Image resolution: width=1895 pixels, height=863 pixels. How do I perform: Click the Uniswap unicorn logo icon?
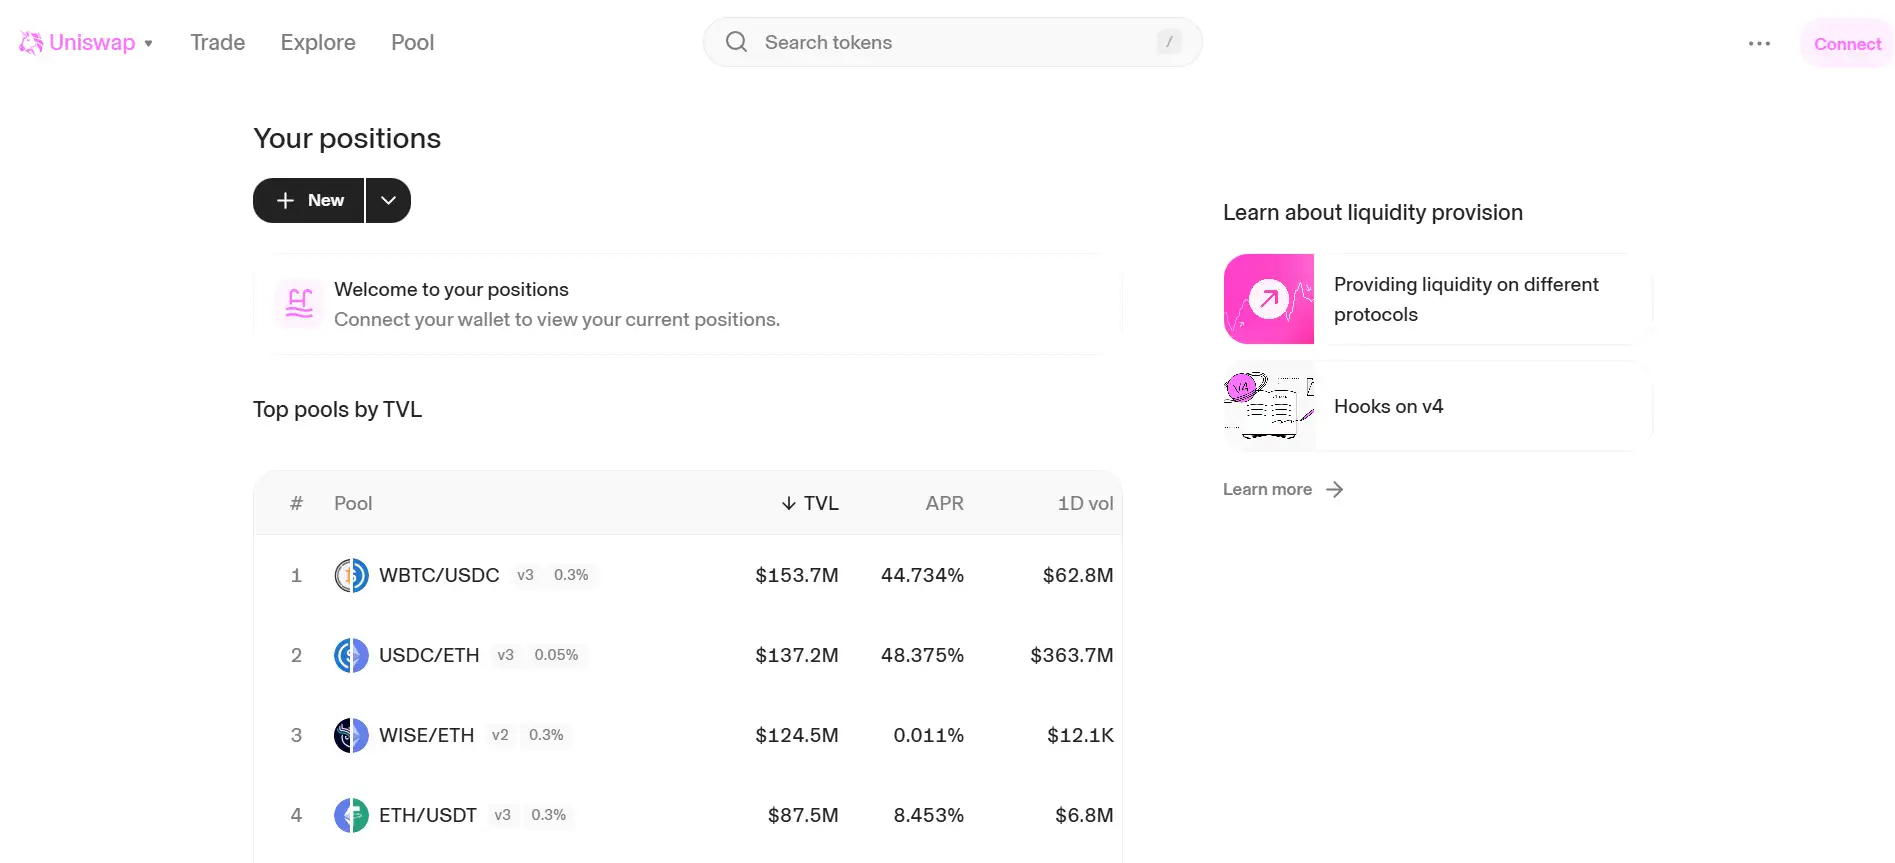click(x=31, y=43)
